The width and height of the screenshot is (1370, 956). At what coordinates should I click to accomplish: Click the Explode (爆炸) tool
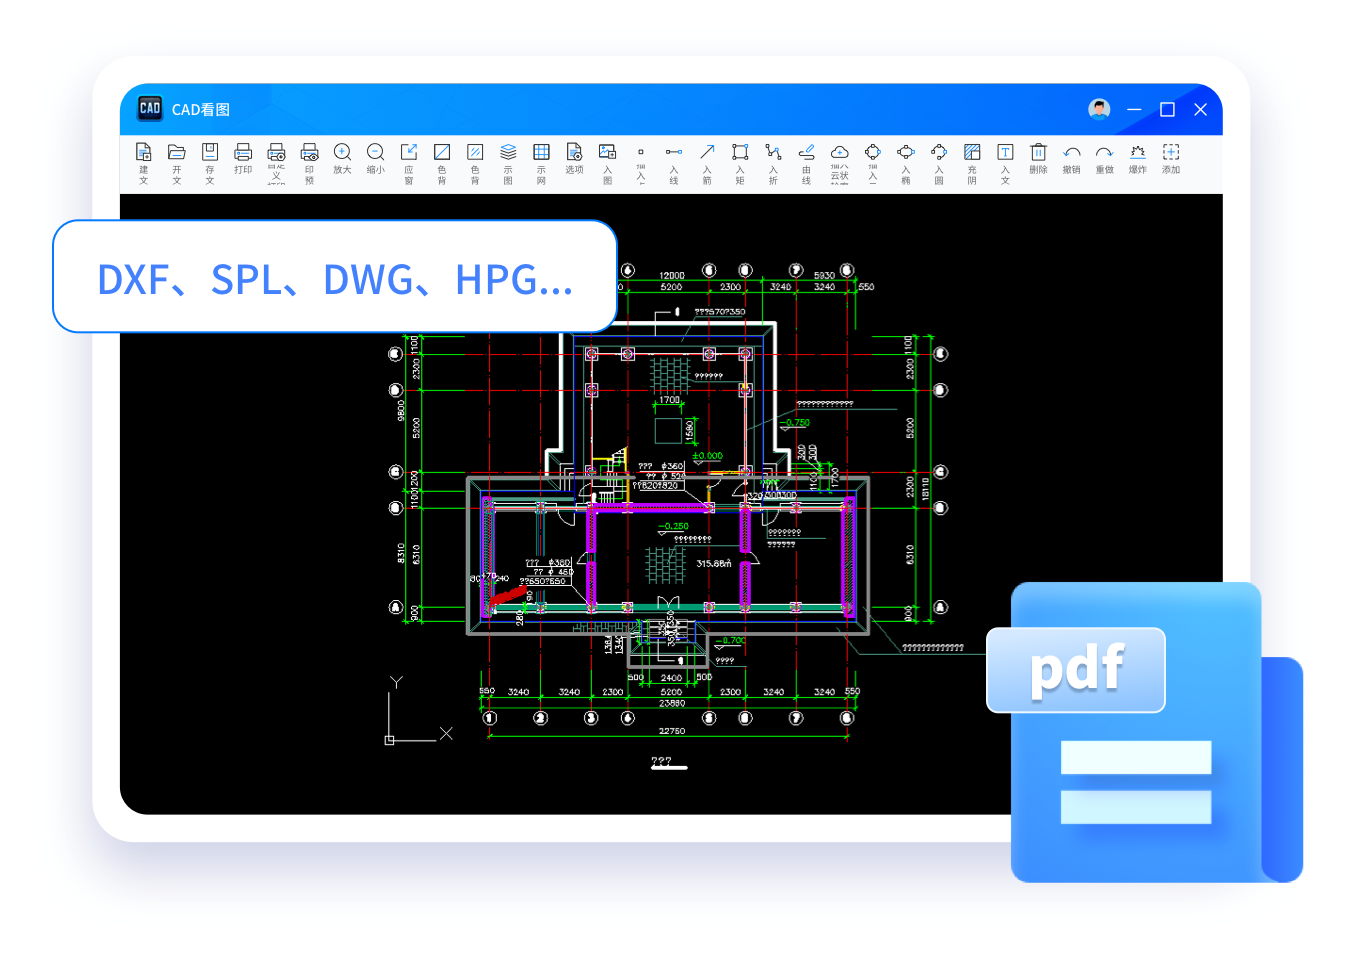1138,153
